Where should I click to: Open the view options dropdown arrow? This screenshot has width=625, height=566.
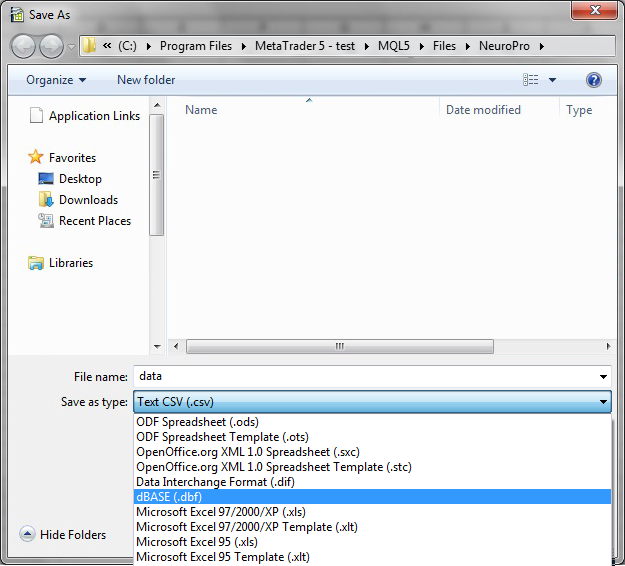(x=552, y=80)
